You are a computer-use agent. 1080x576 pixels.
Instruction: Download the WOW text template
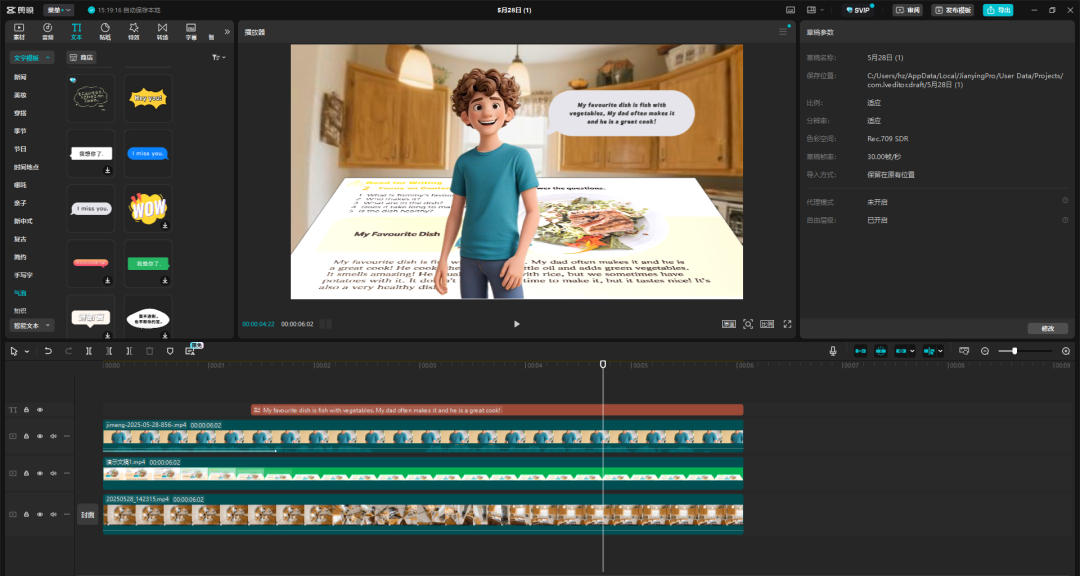click(x=165, y=225)
